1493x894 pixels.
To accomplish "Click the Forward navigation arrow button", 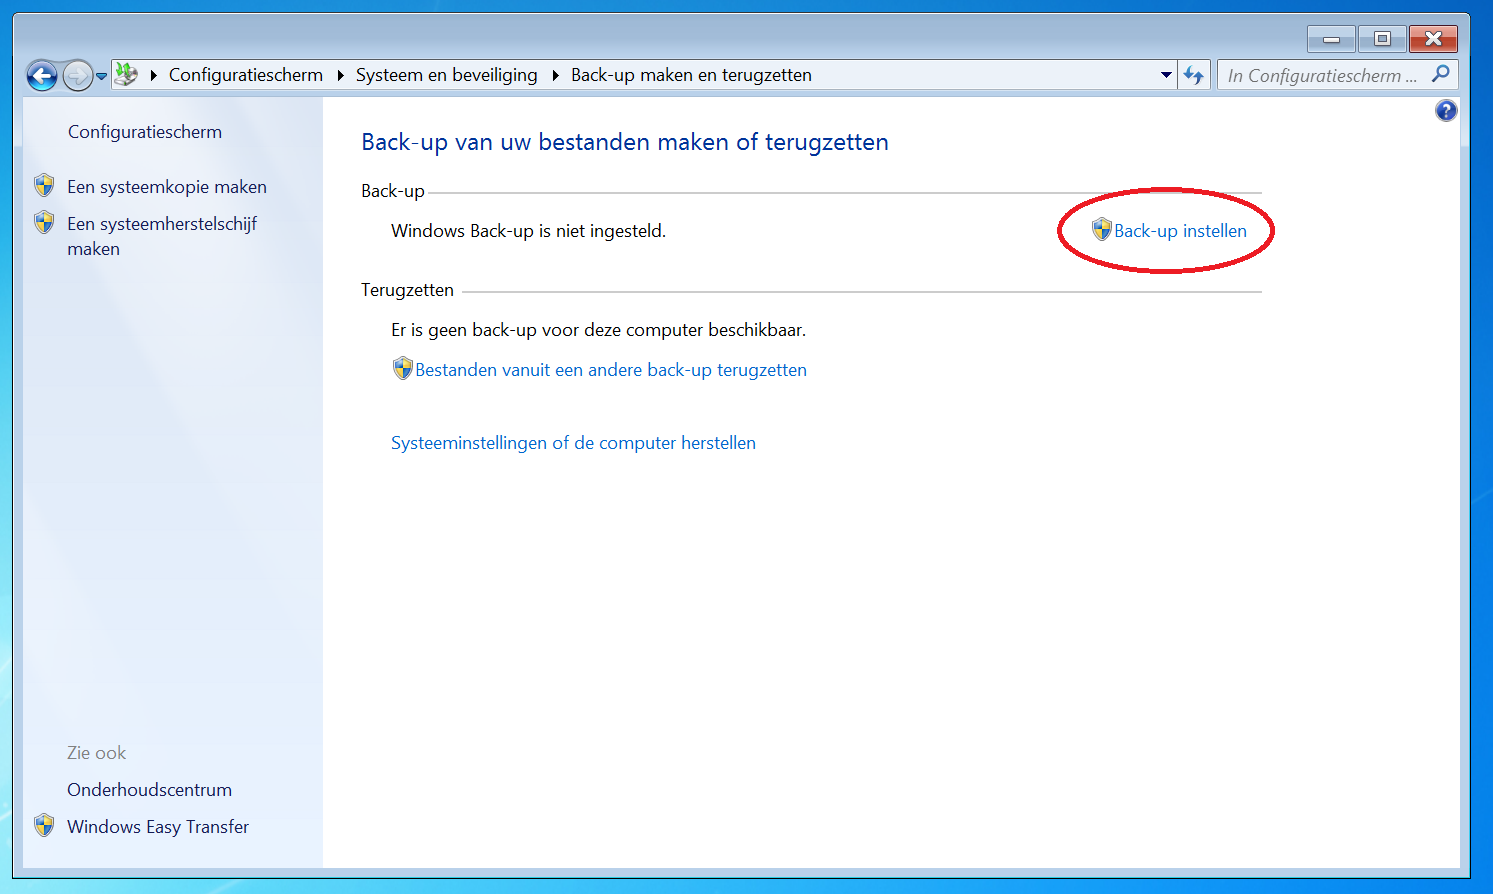I will (x=77, y=76).
